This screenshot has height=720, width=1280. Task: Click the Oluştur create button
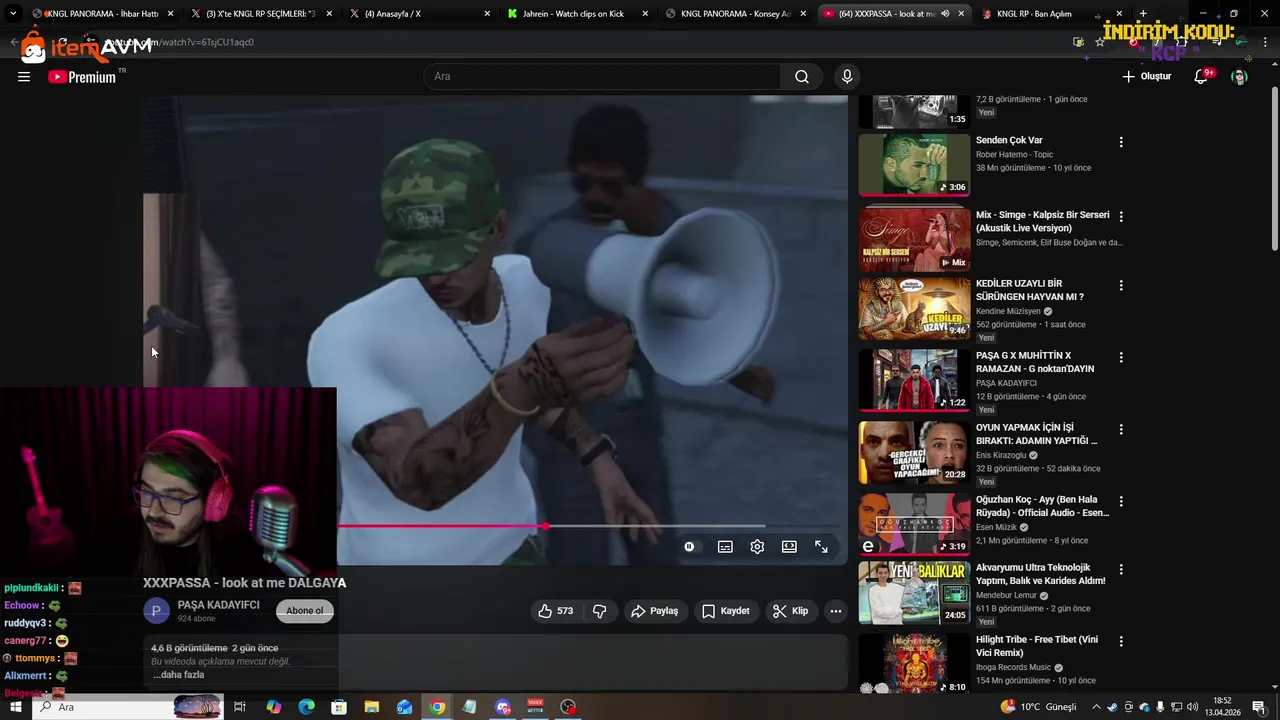1147,77
